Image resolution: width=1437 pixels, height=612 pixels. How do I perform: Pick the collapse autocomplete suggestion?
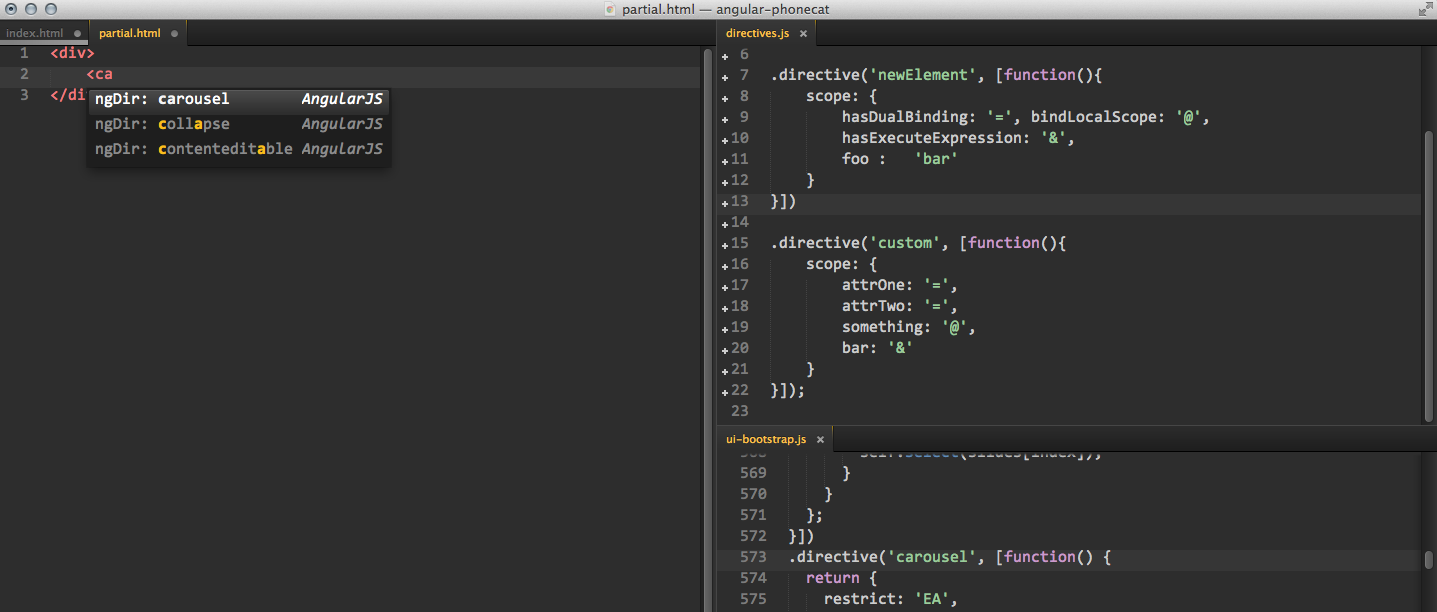click(x=238, y=124)
